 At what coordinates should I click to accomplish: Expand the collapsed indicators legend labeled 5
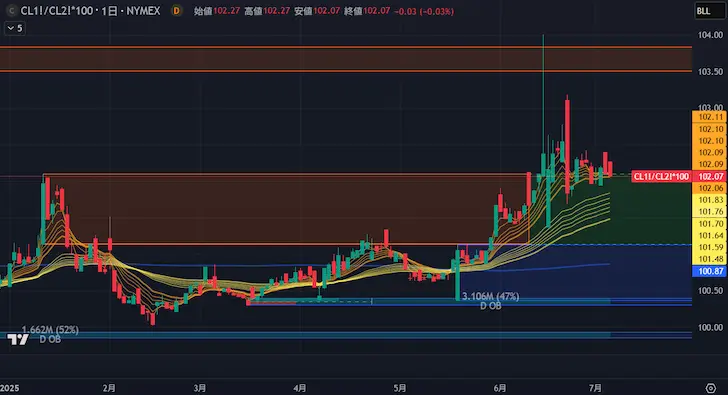coord(14,28)
